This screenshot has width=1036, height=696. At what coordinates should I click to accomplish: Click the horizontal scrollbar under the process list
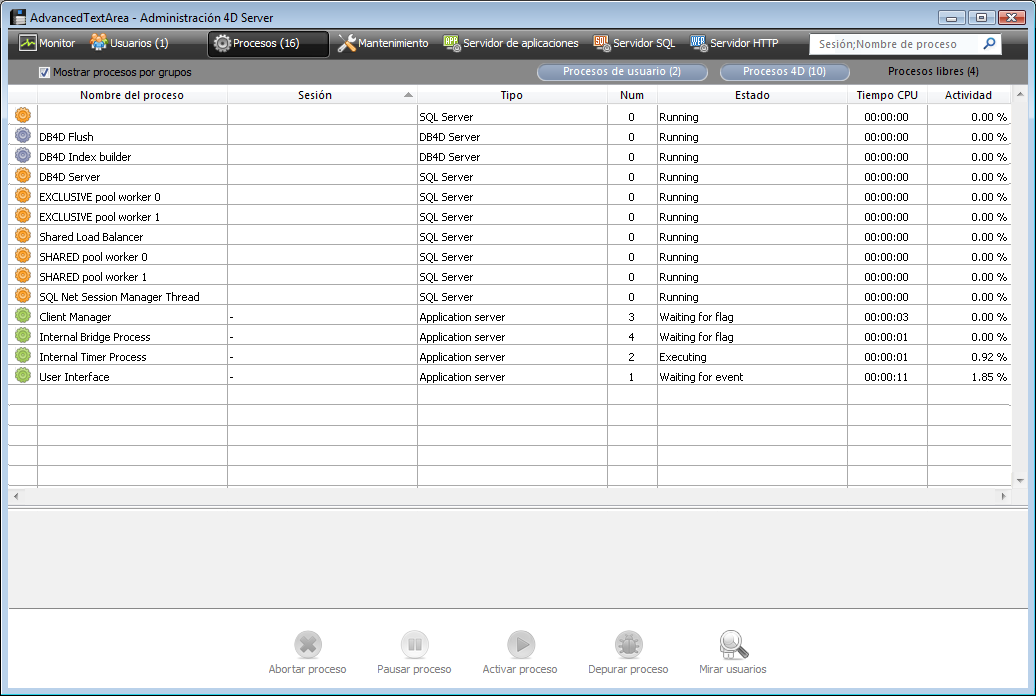click(x=510, y=496)
